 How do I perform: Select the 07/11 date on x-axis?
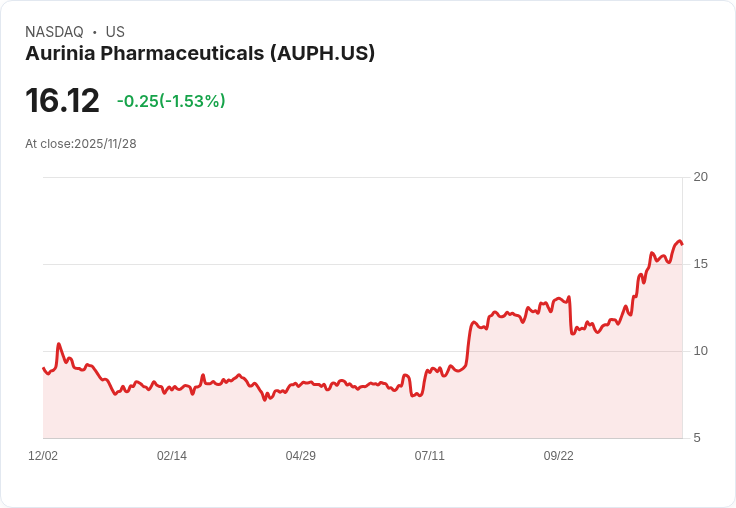[430, 456]
